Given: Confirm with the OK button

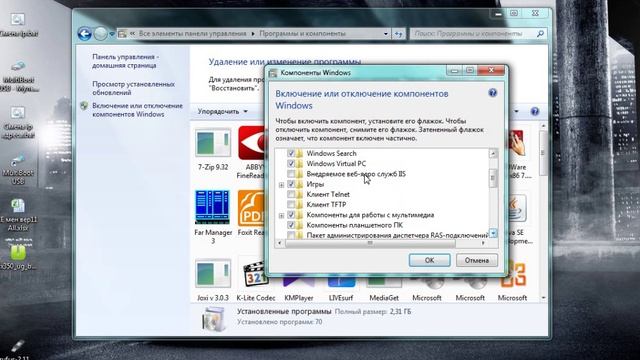Looking at the screenshot, I should click(x=429, y=260).
